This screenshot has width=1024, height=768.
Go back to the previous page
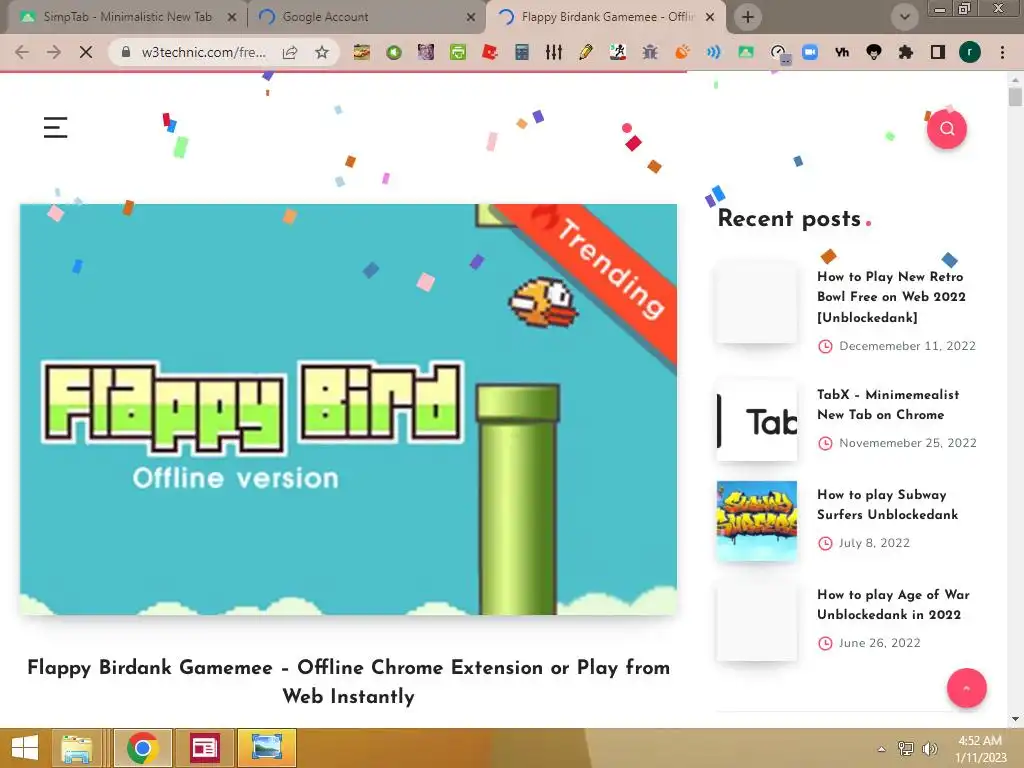point(22,52)
